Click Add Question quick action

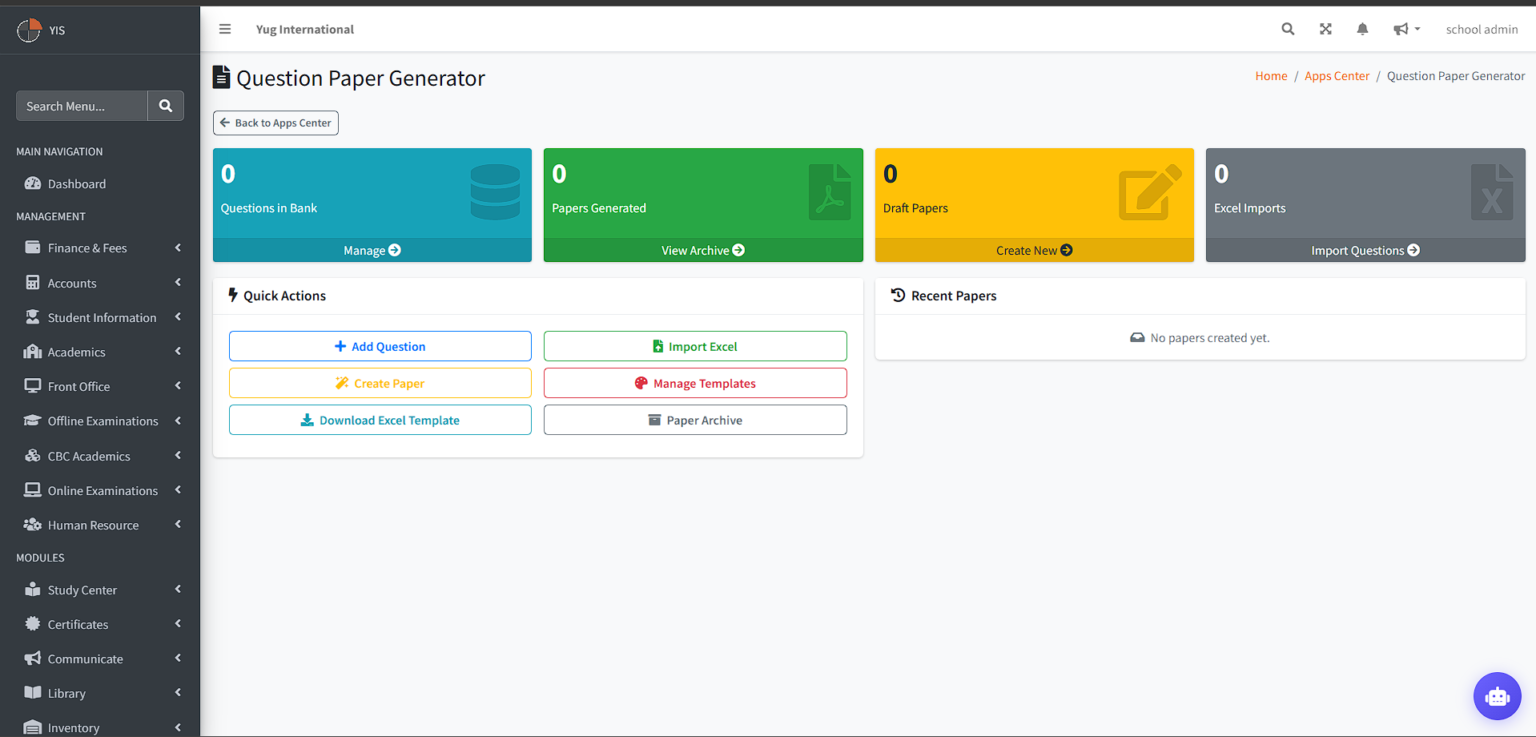click(x=380, y=346)
